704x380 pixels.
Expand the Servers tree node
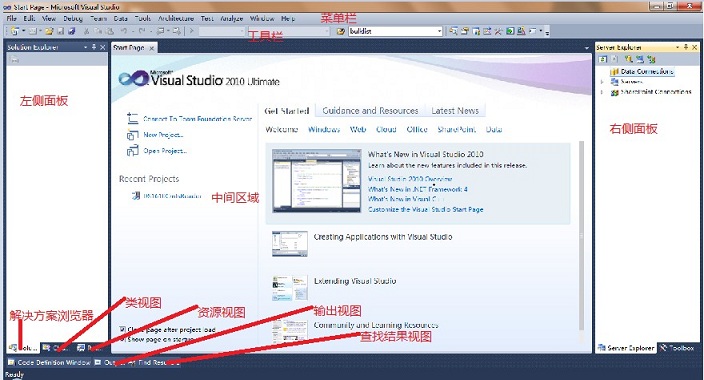(x=602, y=82)
